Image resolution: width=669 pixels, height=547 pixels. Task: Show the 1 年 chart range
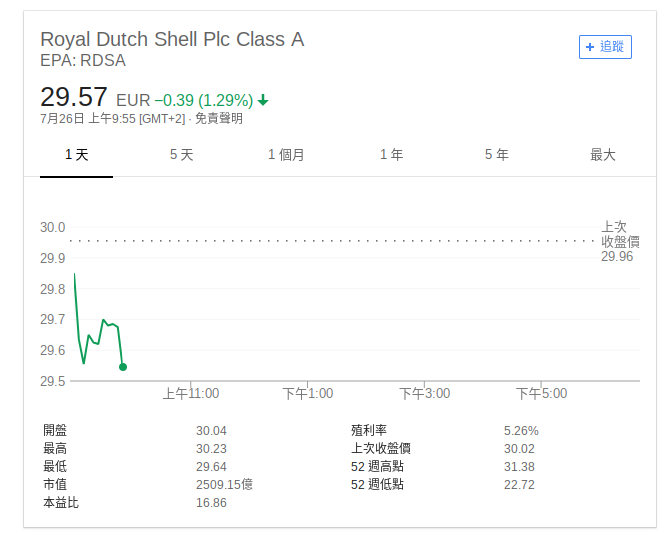(392, 155)
